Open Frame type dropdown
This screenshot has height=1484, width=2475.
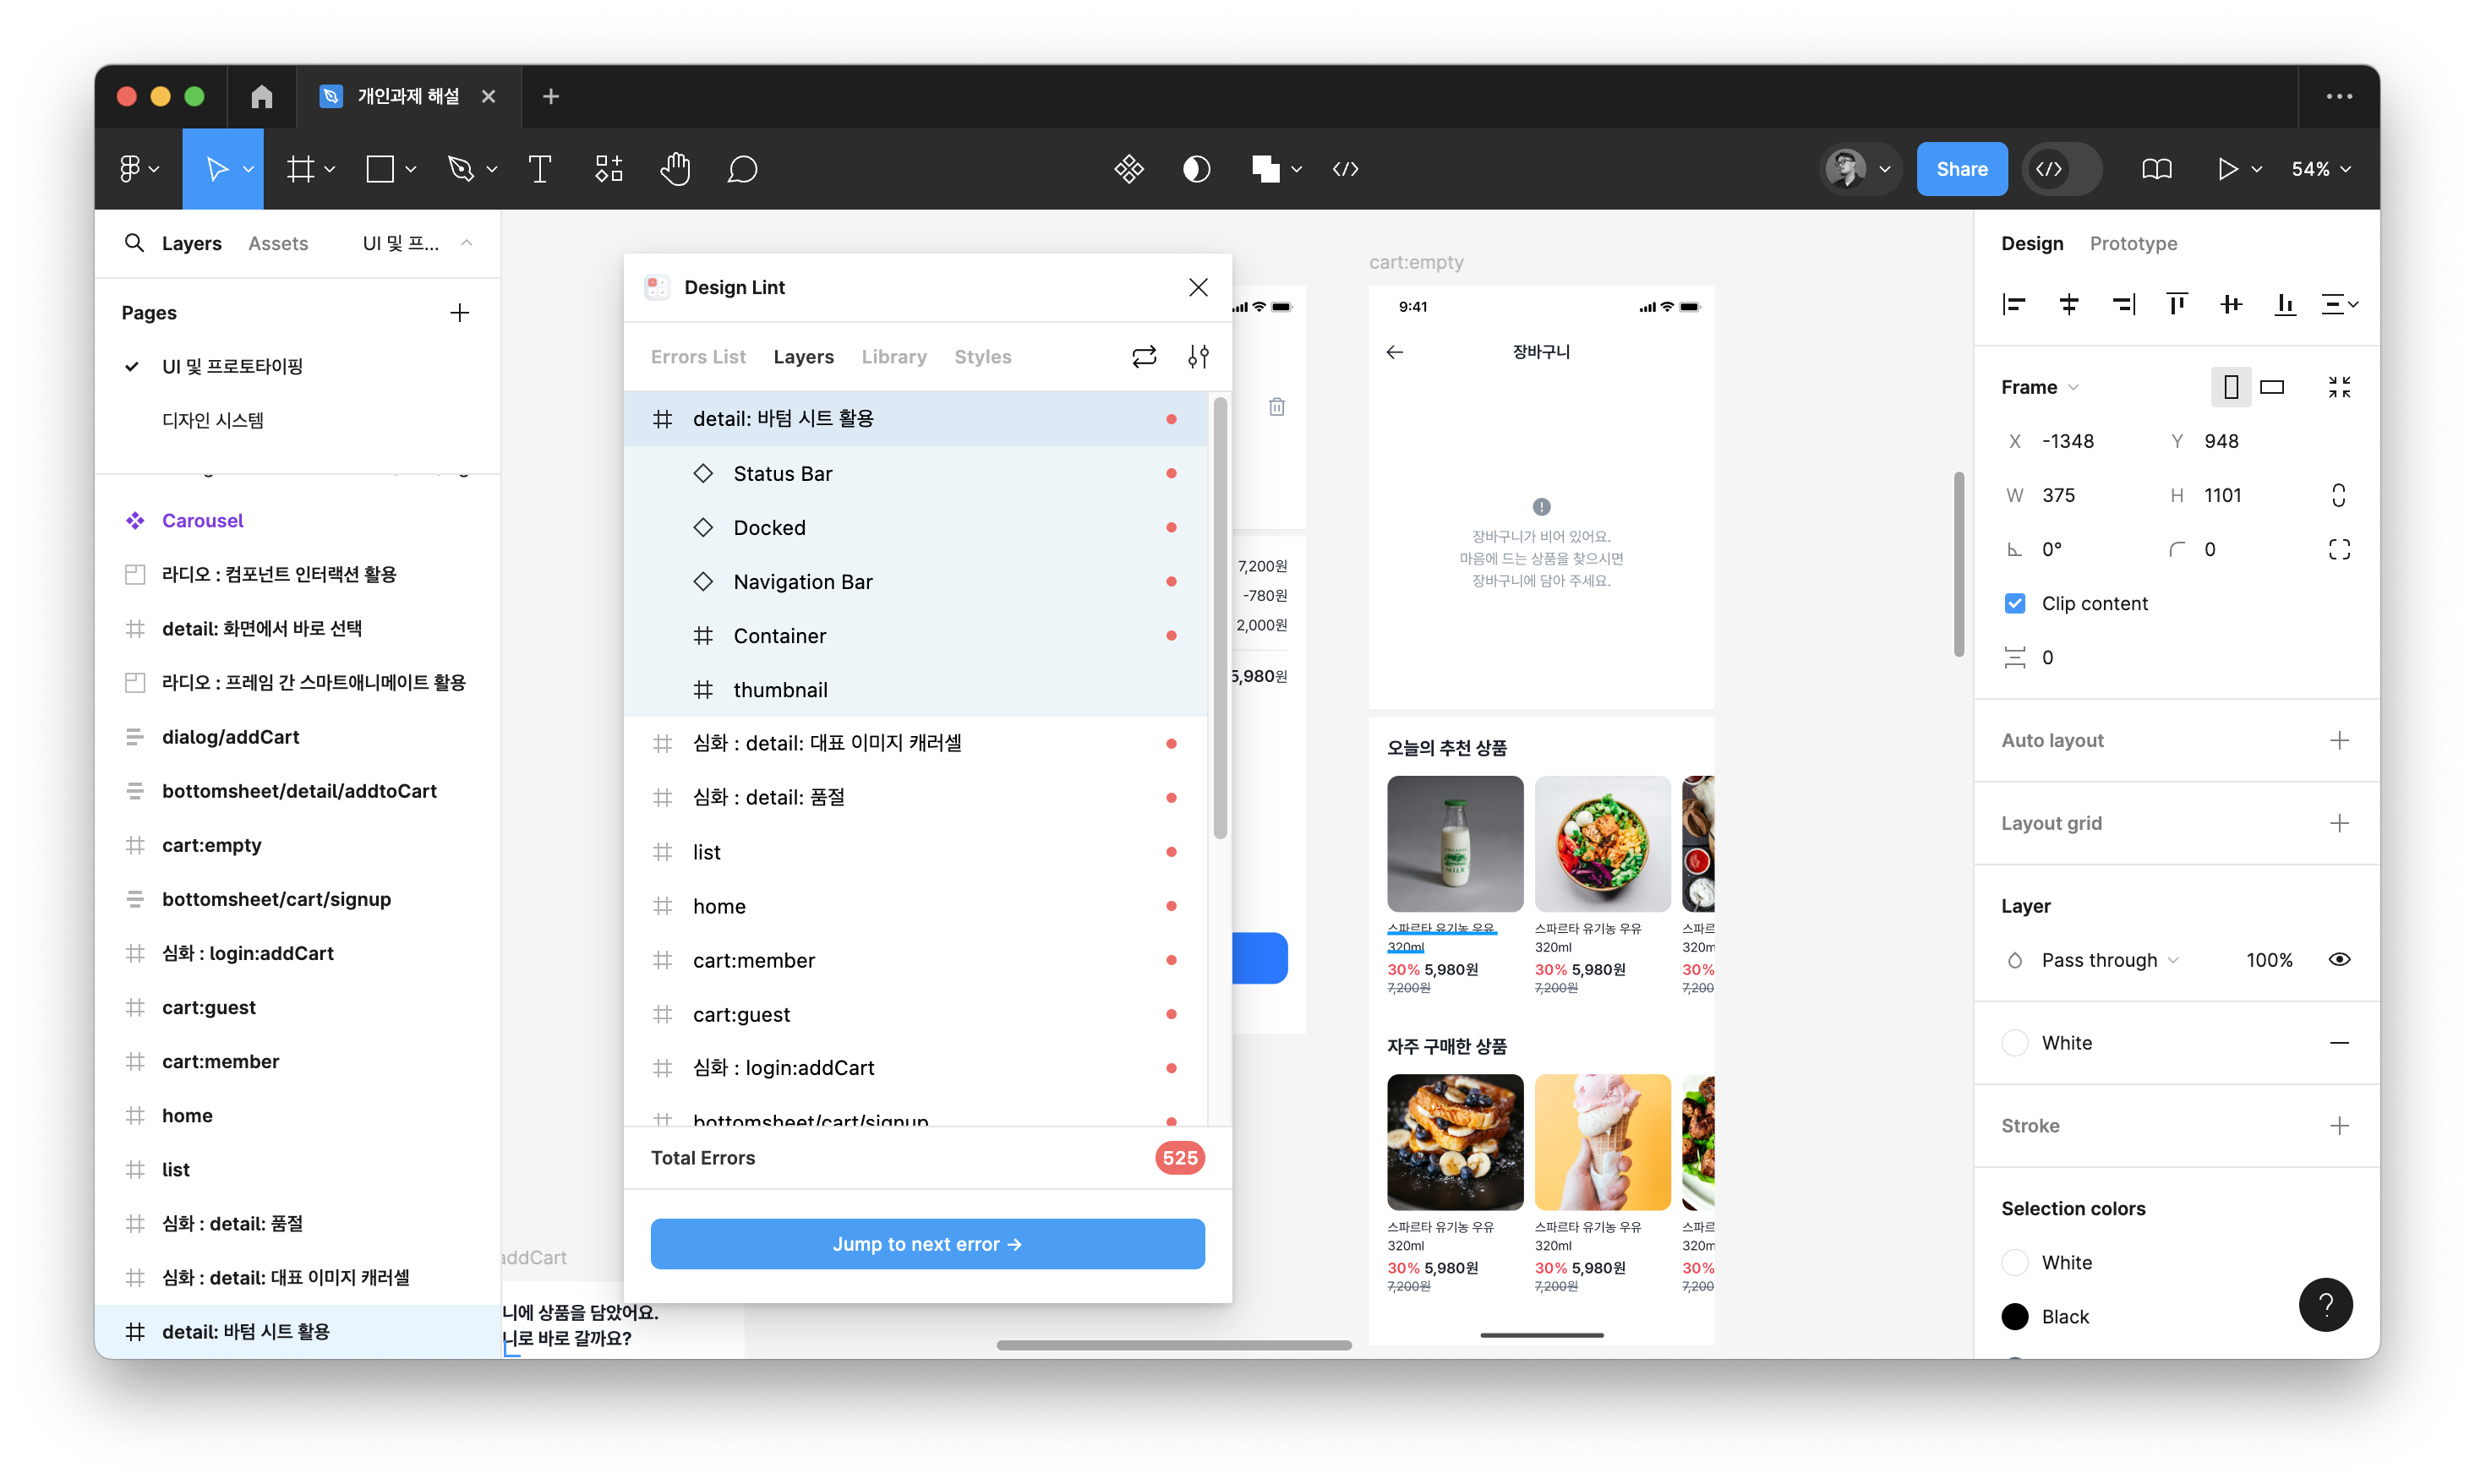coord(2040,387)
